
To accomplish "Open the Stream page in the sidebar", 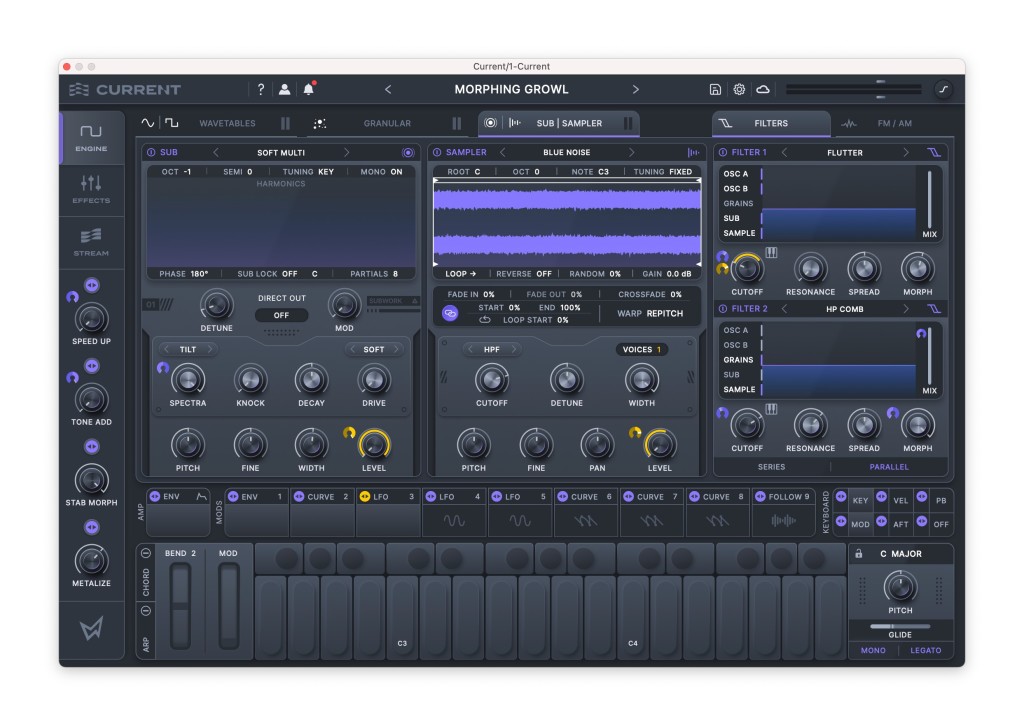I will pyautogui.click(x=91, y=241).
